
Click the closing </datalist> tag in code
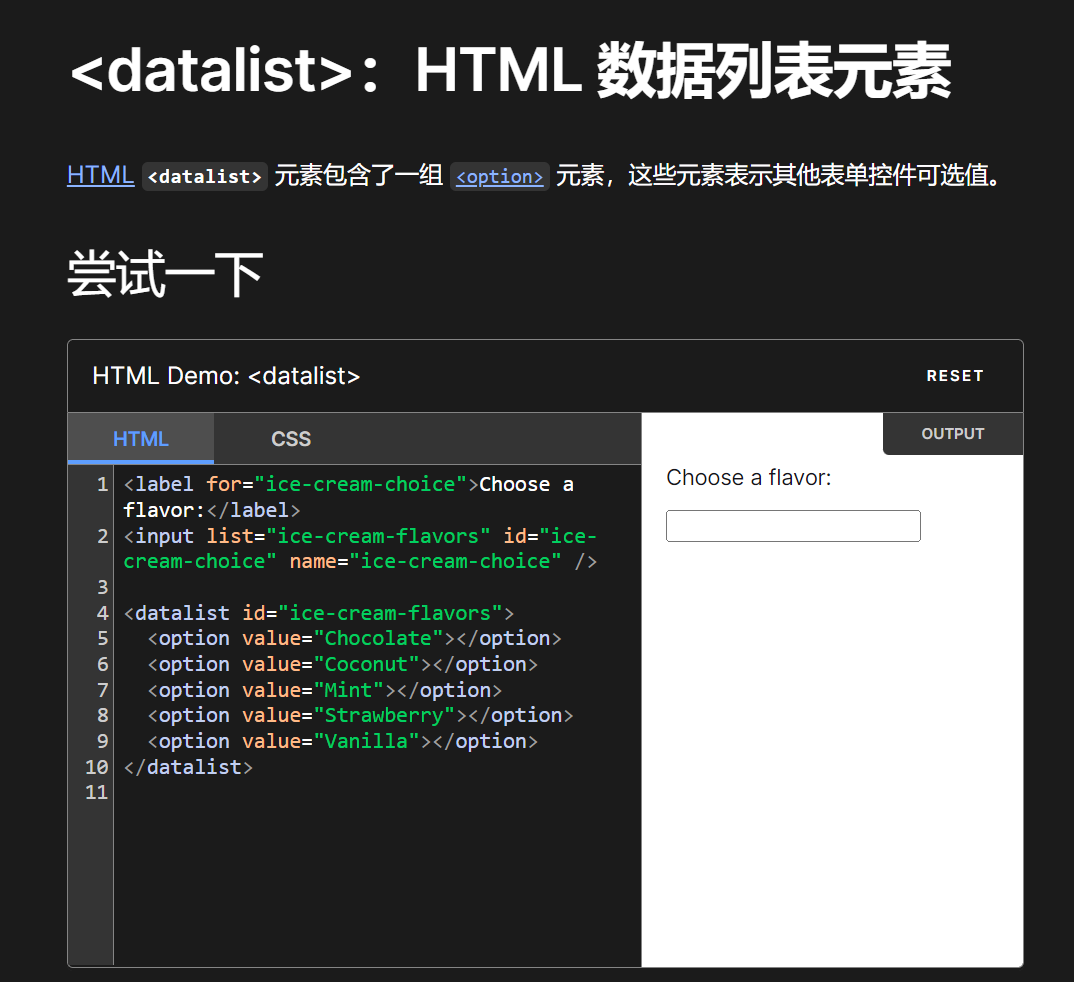tap(188, 768)
